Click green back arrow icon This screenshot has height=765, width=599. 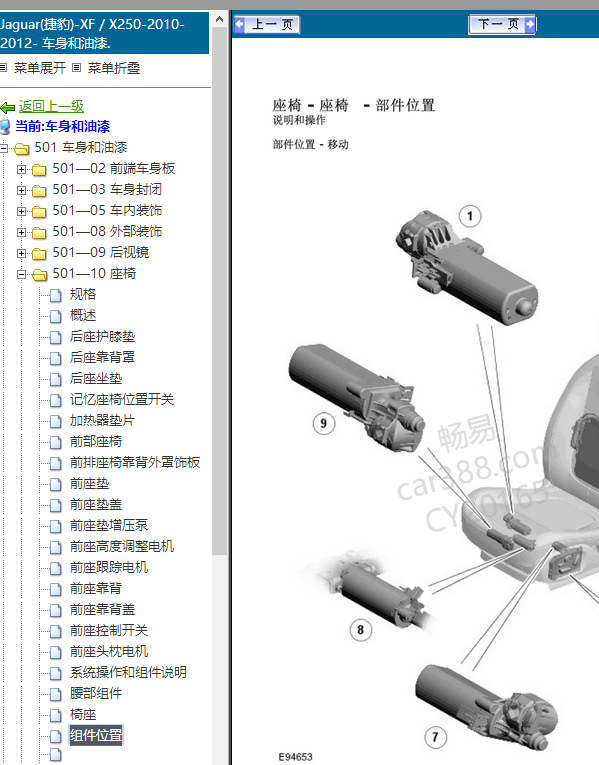(x=7, y=107)
